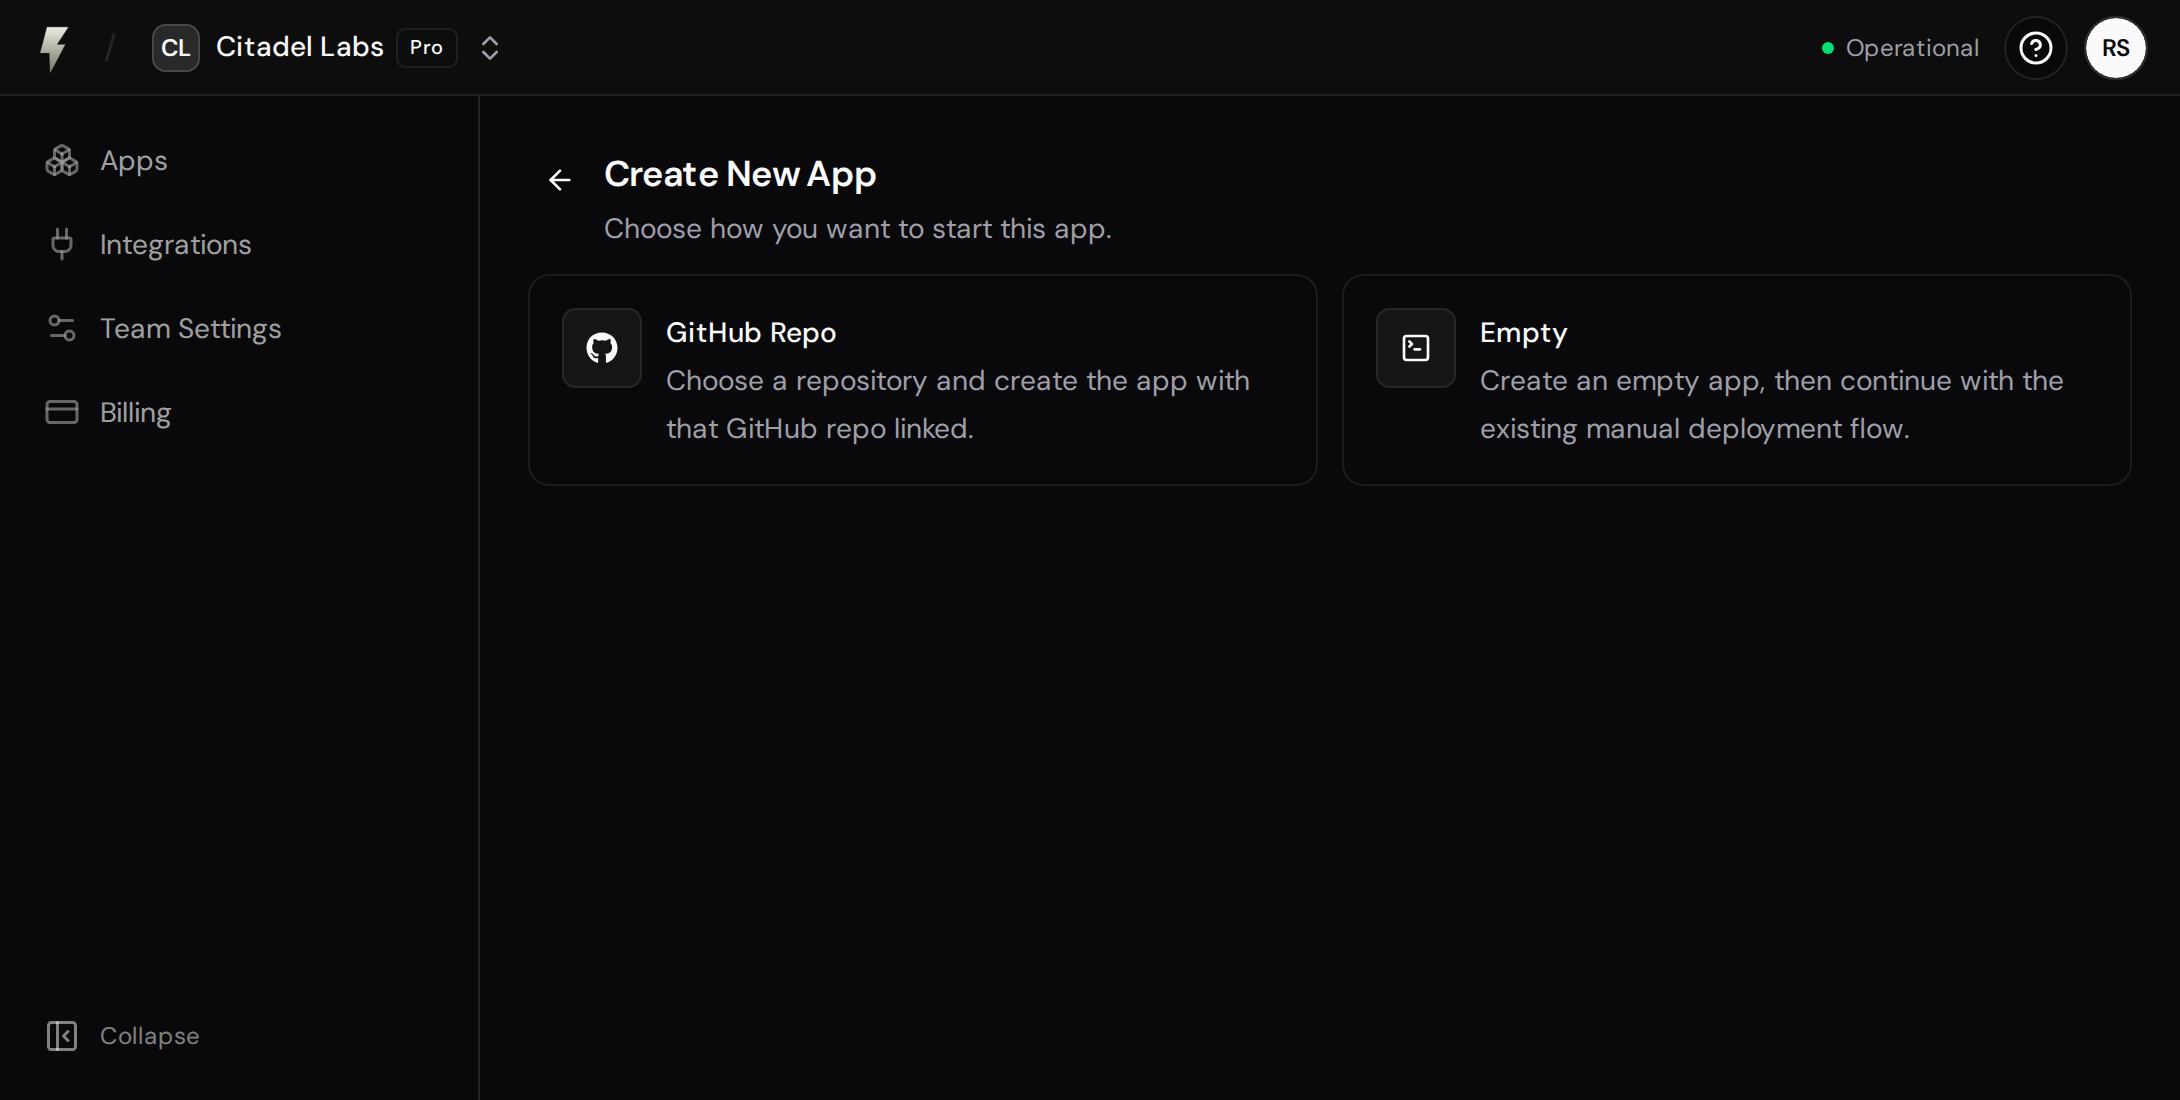Open the help question mark icon
The image size is (2180, 1100).
point(2035,48)
